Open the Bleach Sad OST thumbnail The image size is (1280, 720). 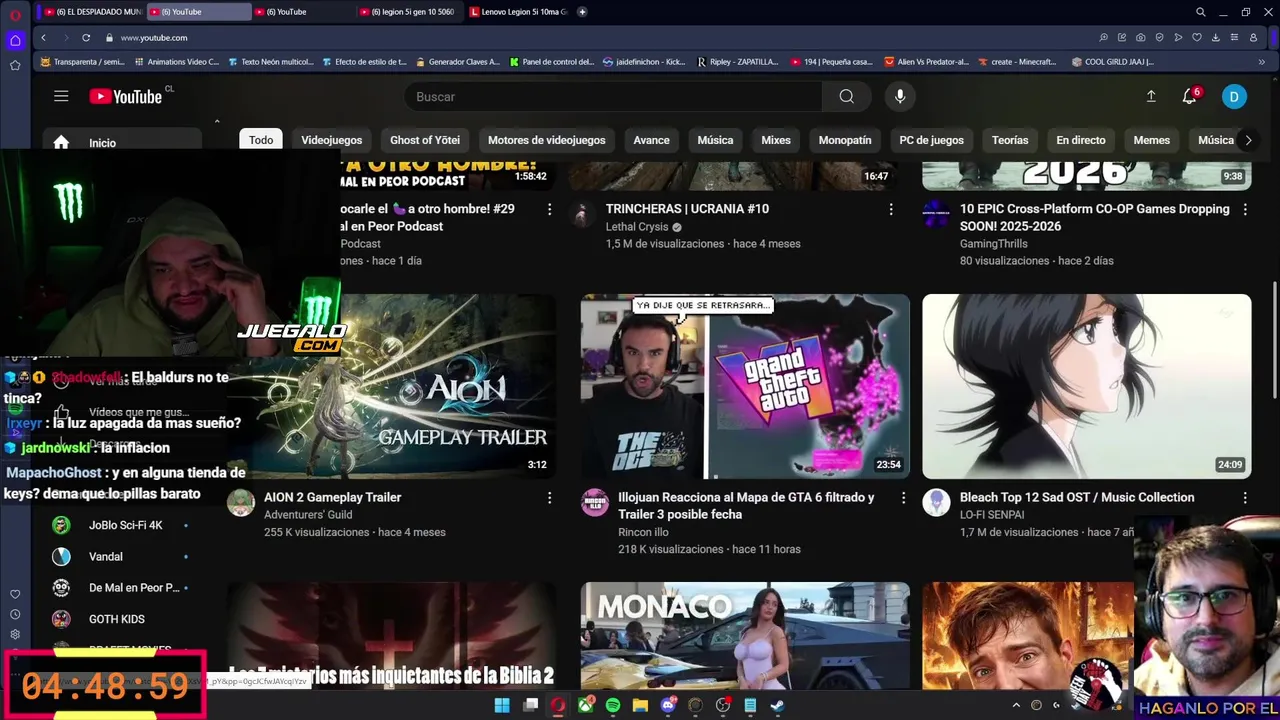[x=1086, y=386]
